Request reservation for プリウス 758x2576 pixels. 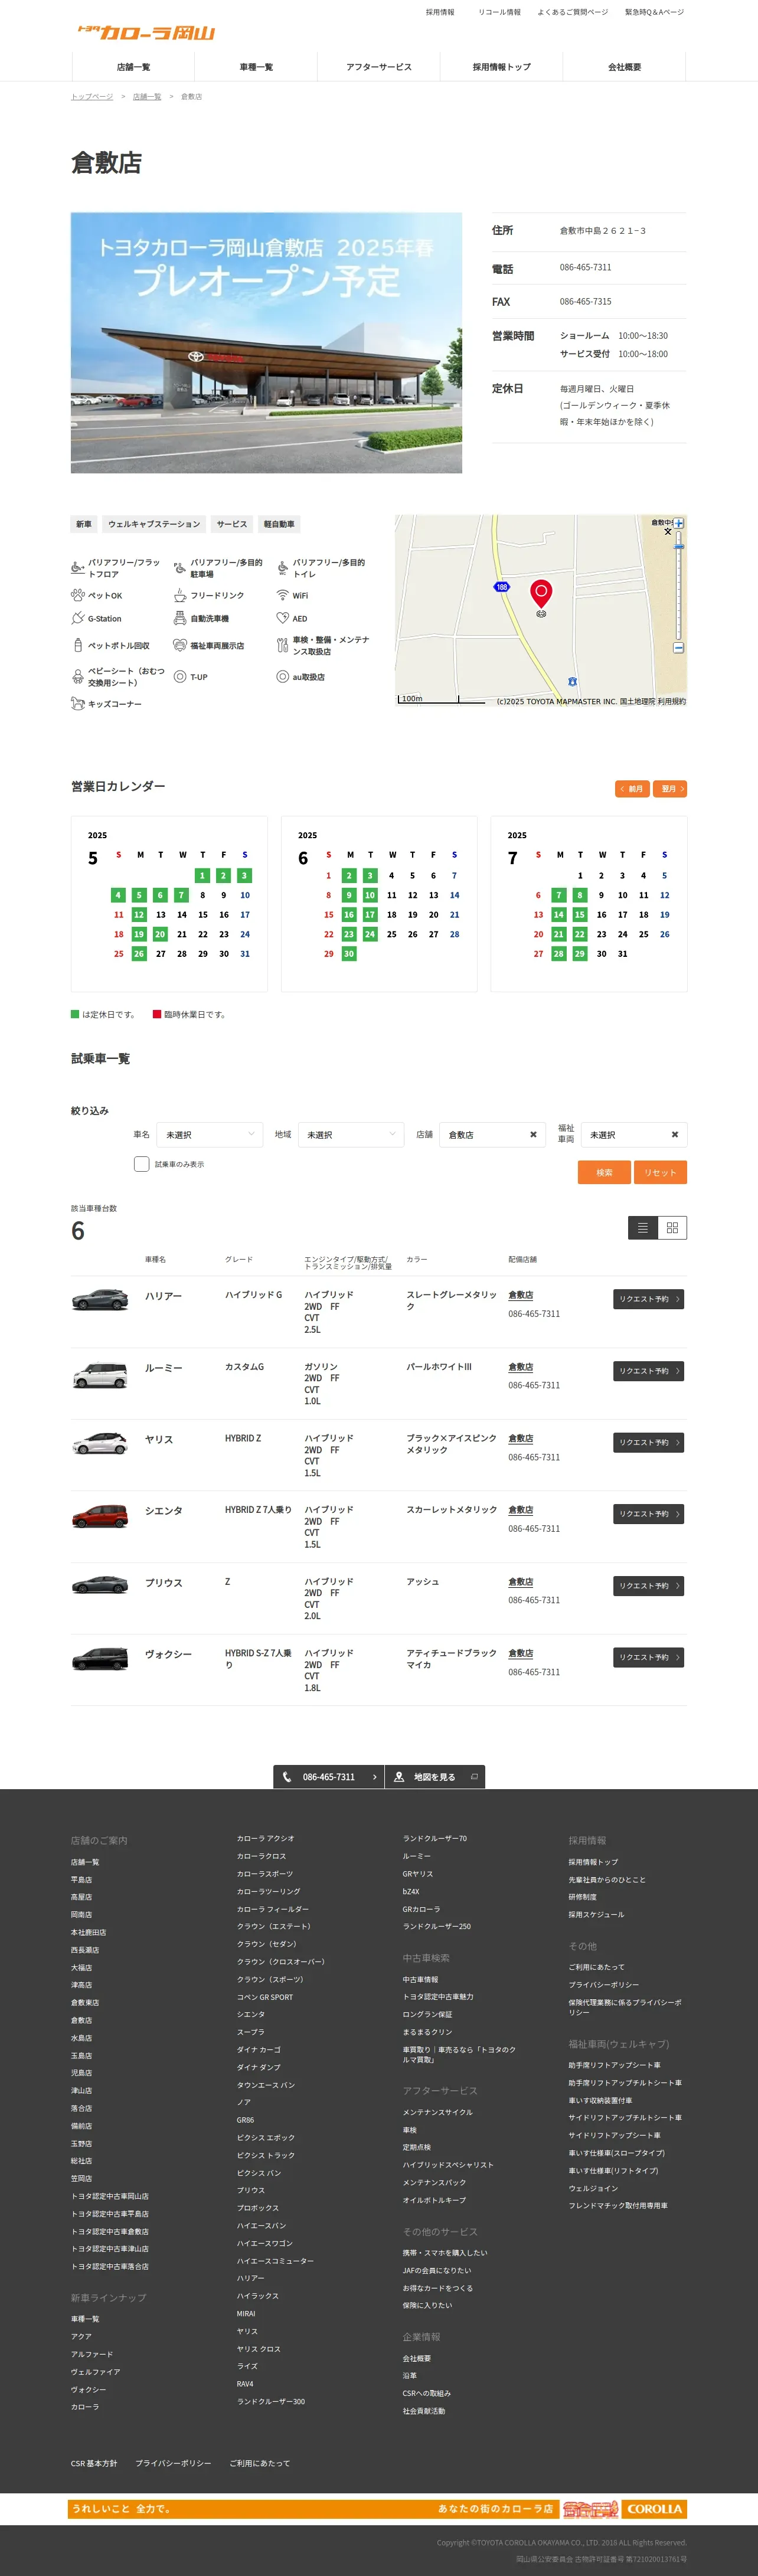649,1586
